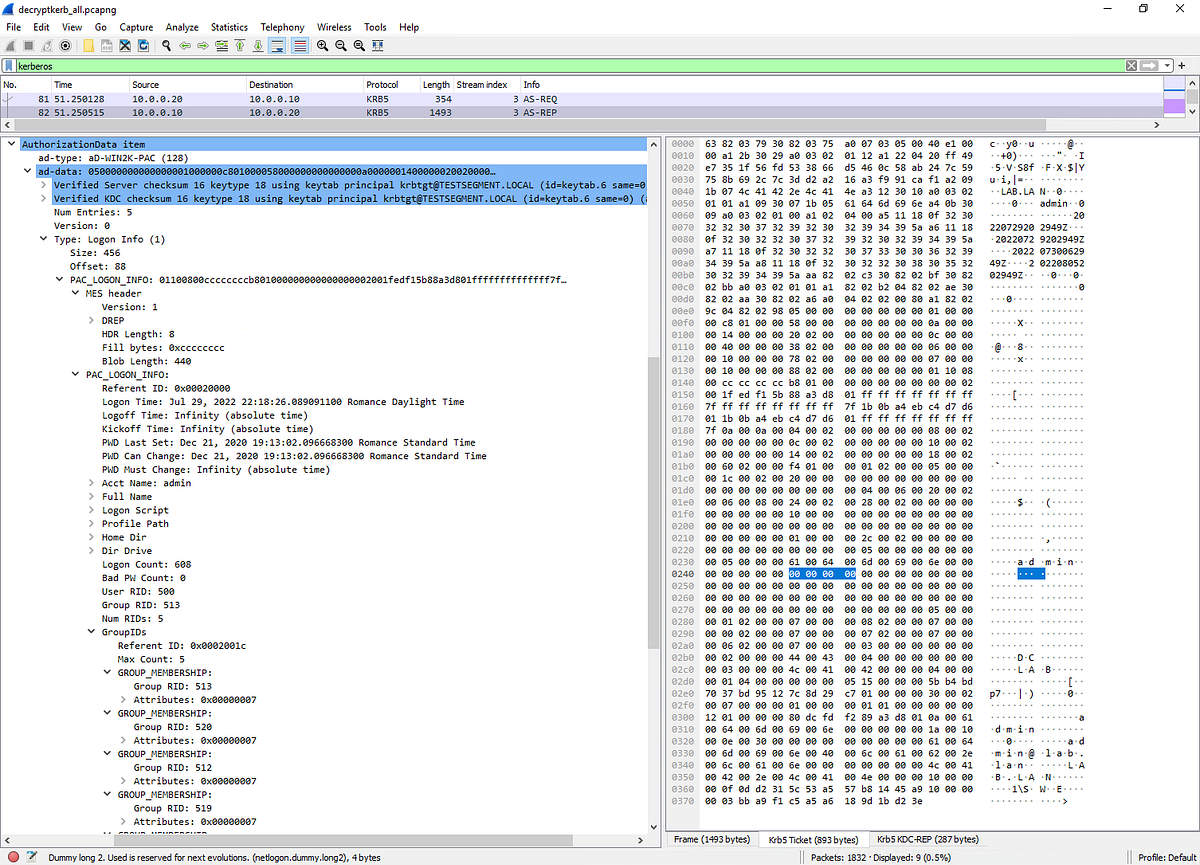
Task: Expand the Acct Name field details
Action: pyautogui.click(x=91, y=483)
